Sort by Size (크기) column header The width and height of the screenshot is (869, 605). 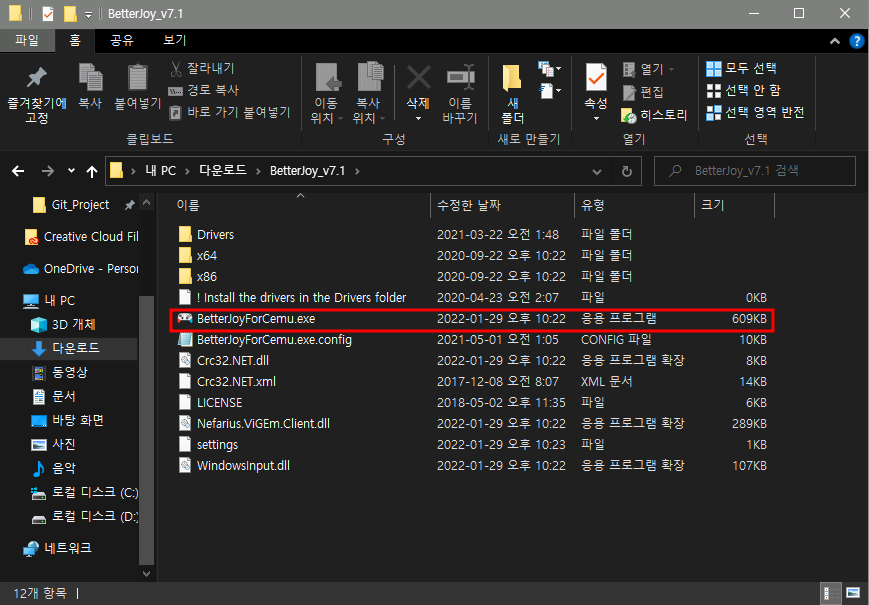[713, 206]
